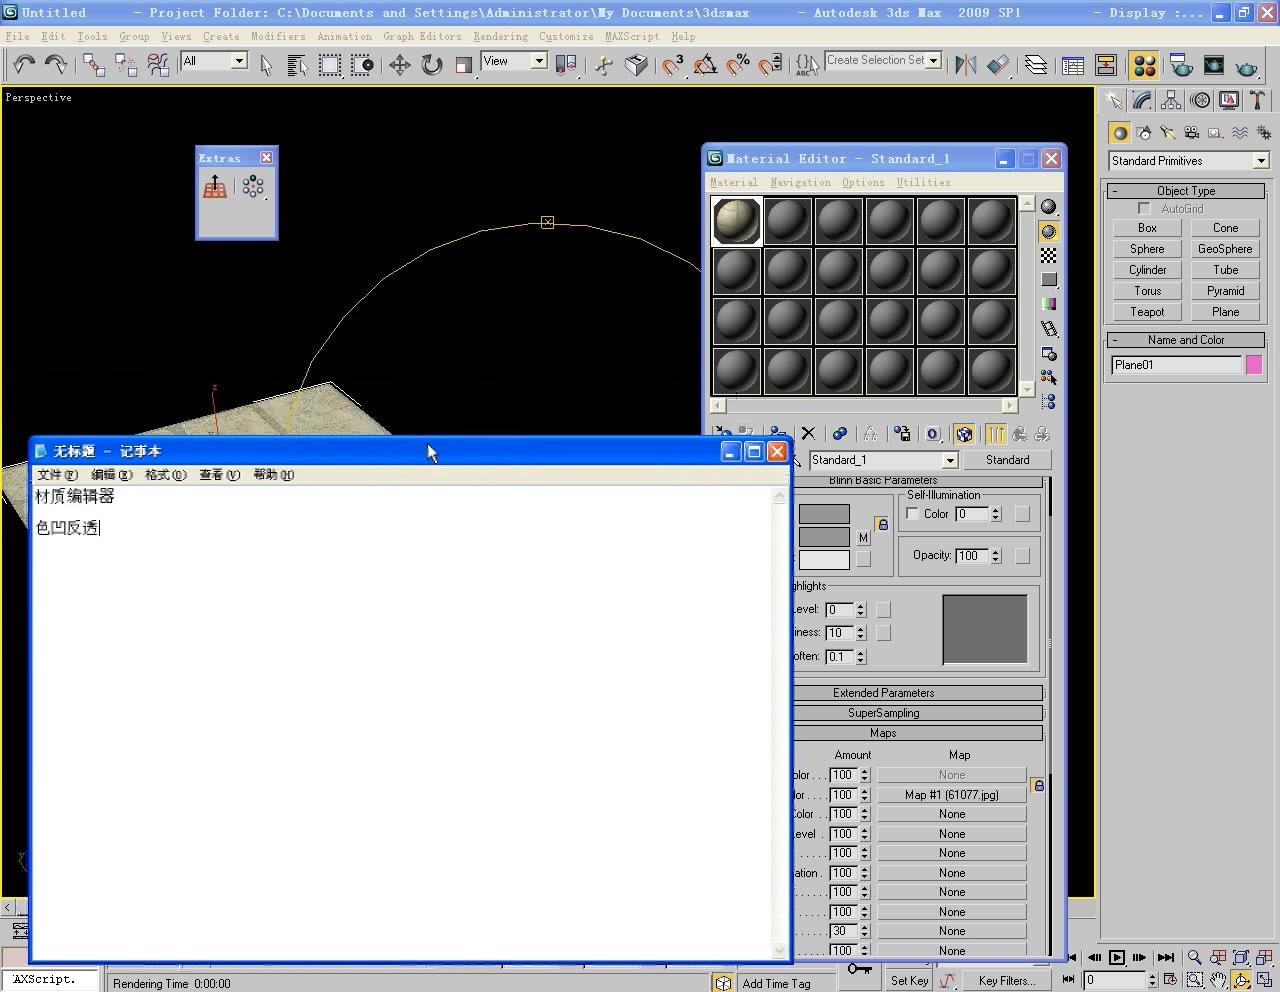This screenshot has width=1280, height=992.
Task: Collapse the Object Type rollout
Action: pyautogui.click(x=1186, y=191)
